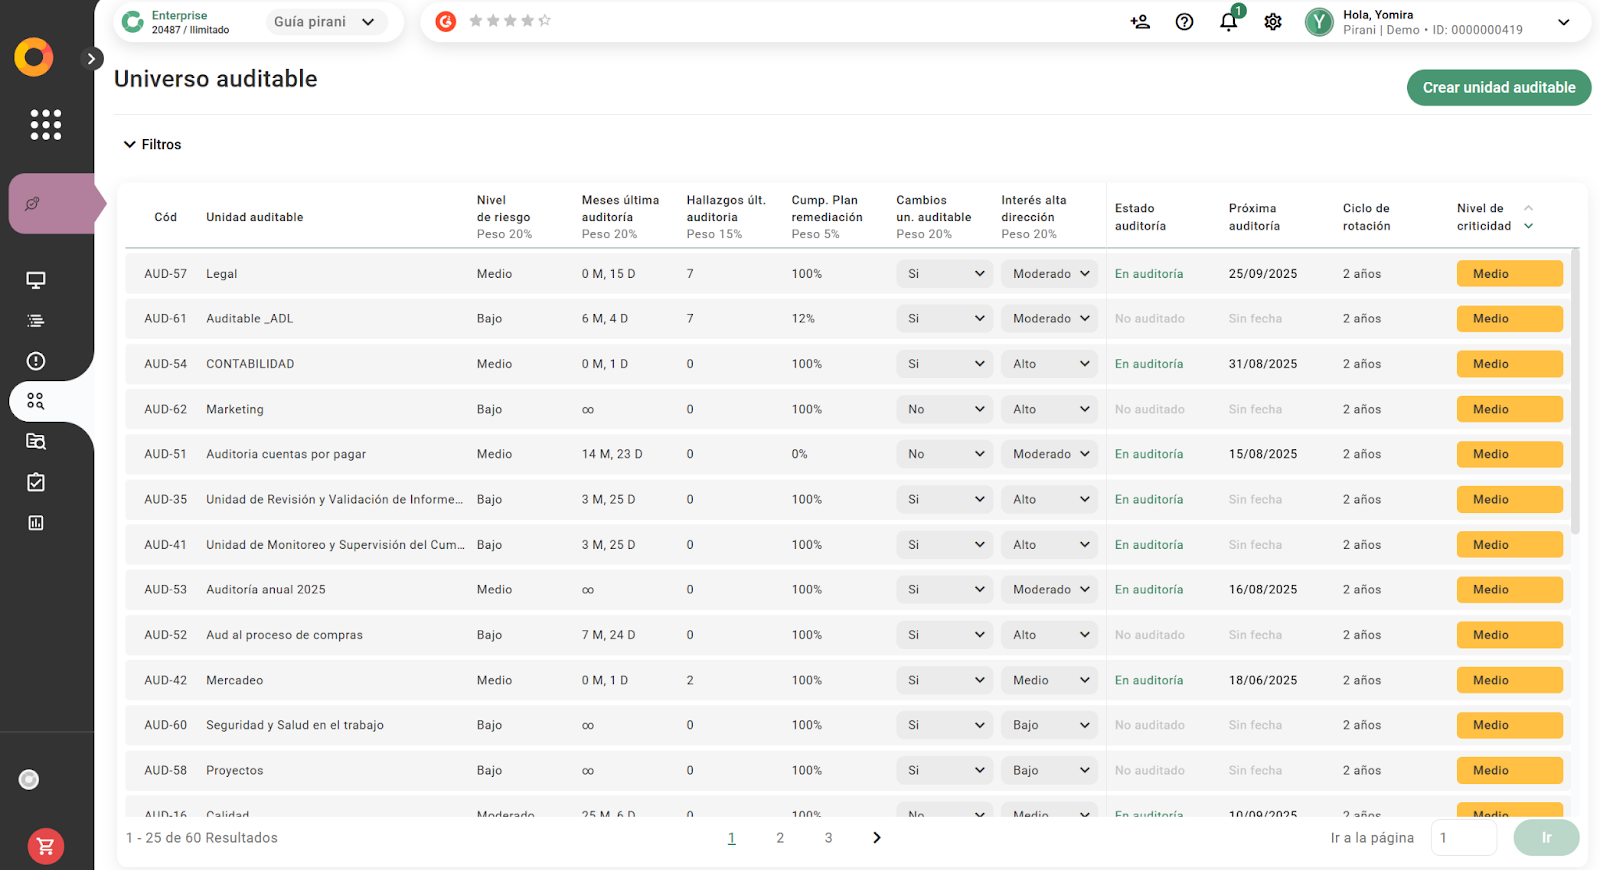Click the Medio criticality badge for Marketing
Viewport: 1600px width, 870px height.
pyautogui.click(x=1509, y=409)
